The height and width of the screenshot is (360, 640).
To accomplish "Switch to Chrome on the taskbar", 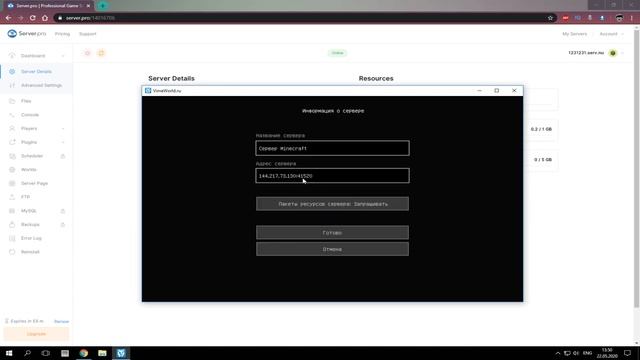I will (x=84, y=353).
